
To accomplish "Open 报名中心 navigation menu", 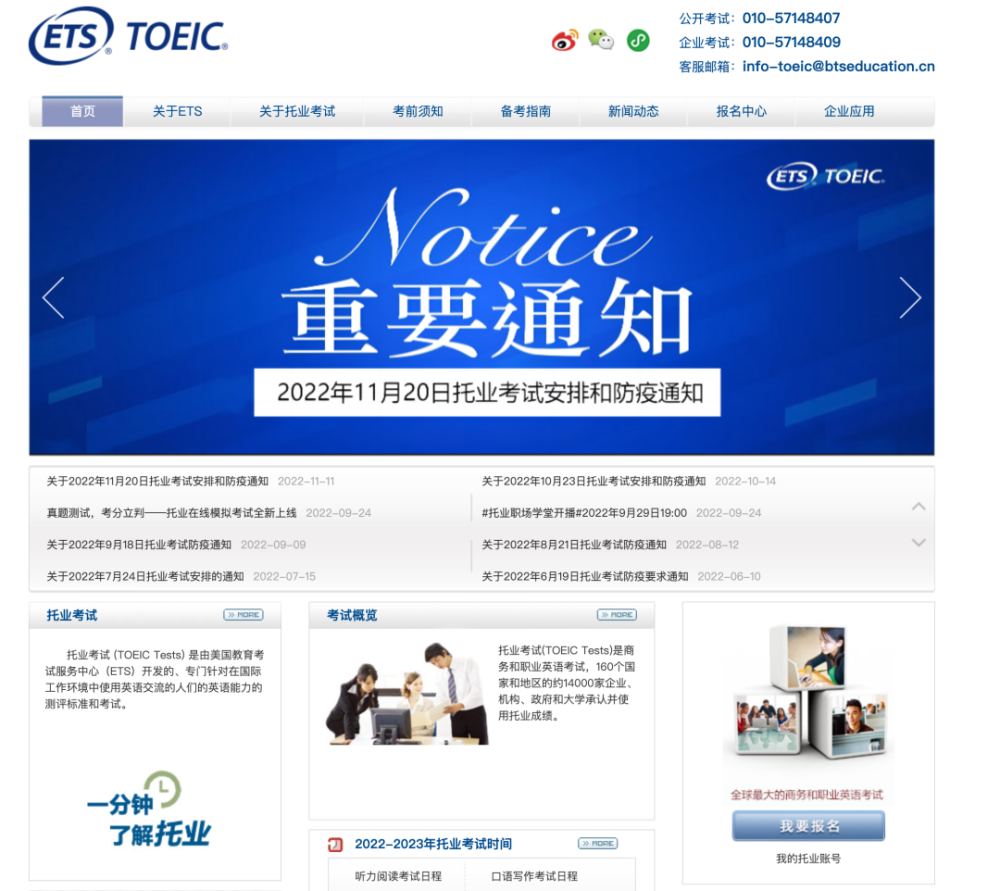I will [741, 112].
